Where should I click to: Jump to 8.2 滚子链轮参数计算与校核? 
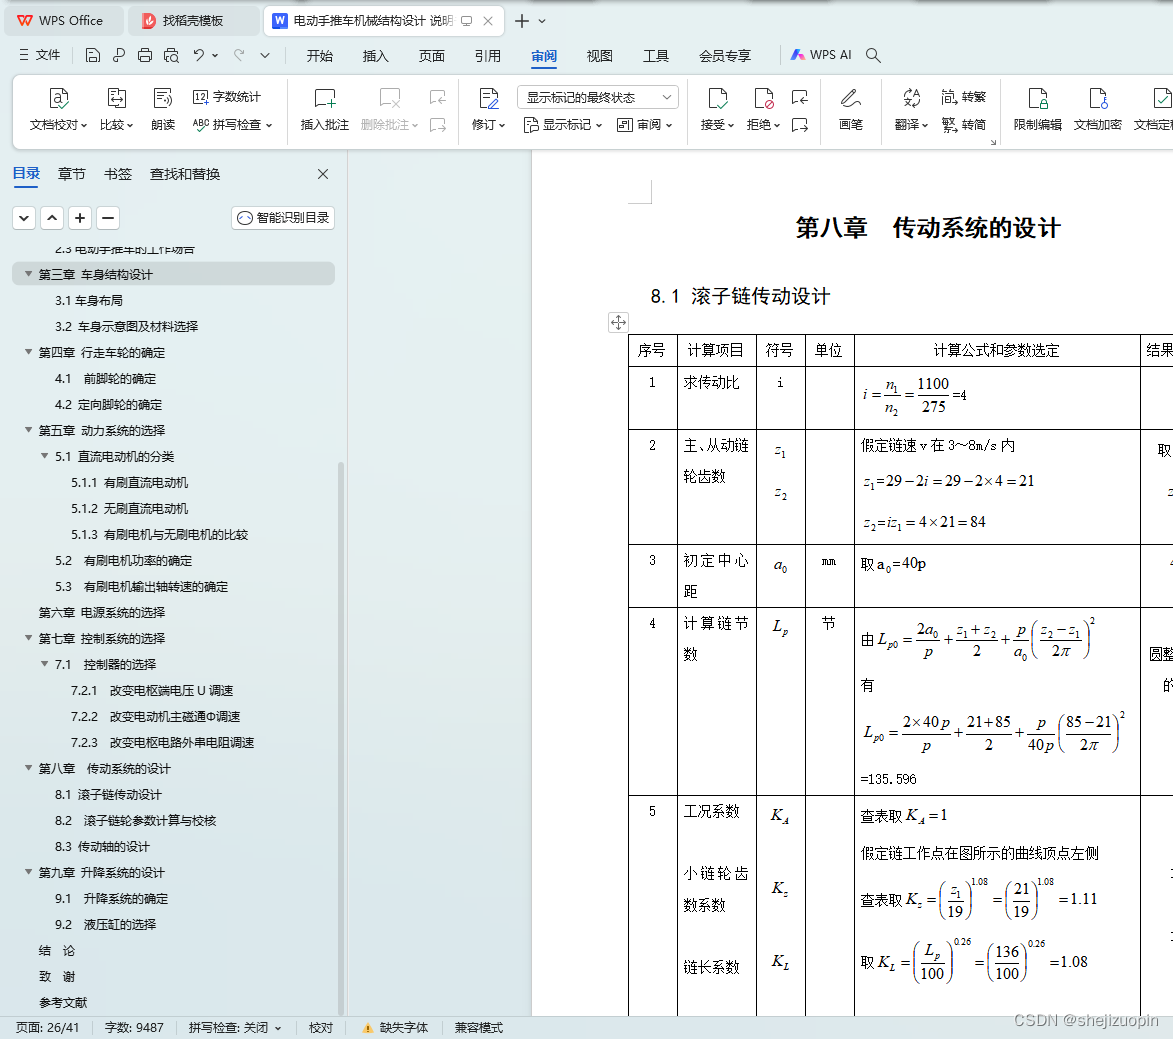[x=135, y=821]
